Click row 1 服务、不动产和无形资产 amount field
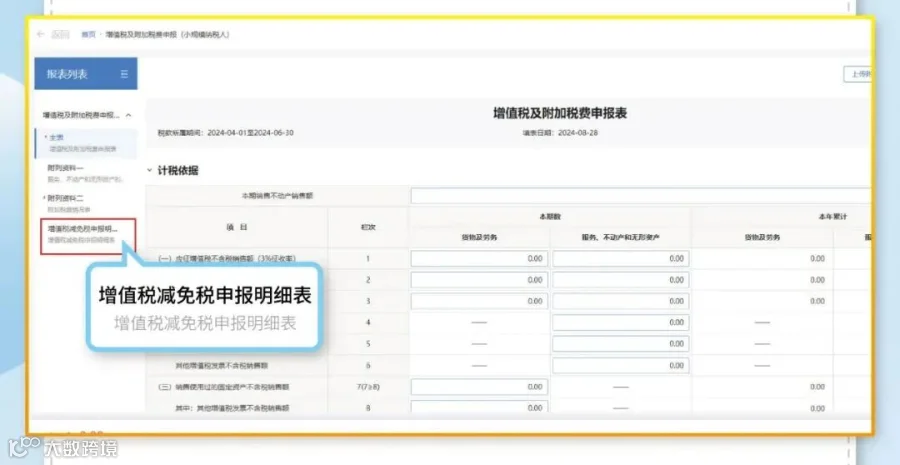Viewport: 900px width, 465px height. [x=621, y=259]
